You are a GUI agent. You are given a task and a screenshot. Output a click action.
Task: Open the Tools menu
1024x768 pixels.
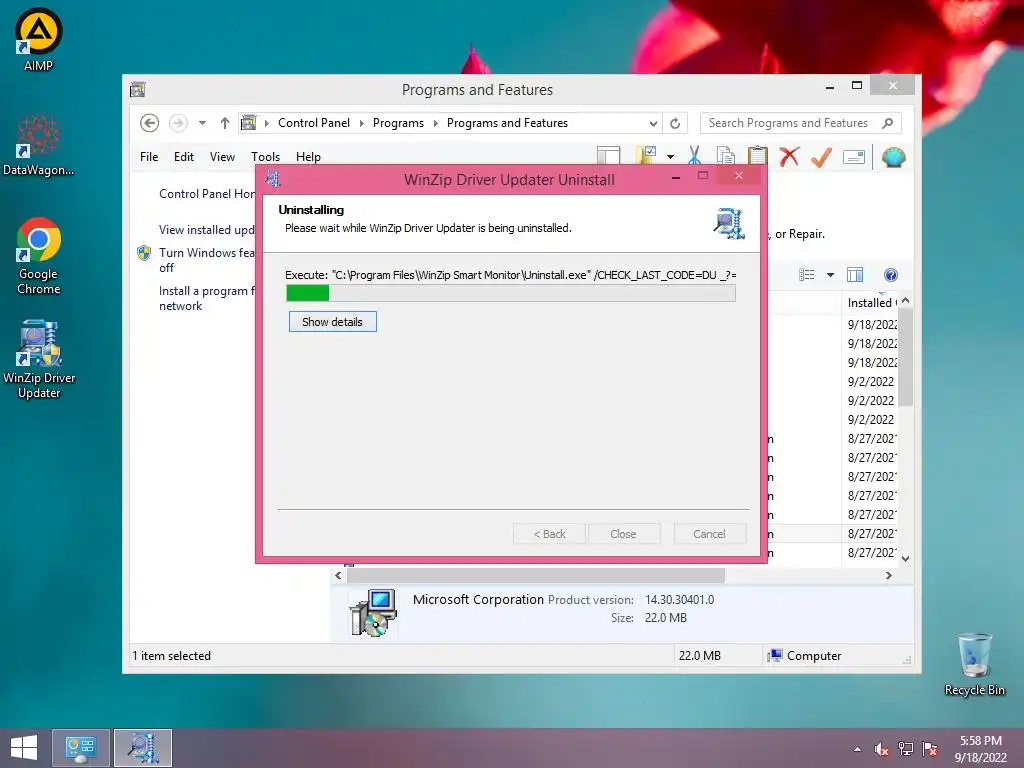(x=265, y=157)
